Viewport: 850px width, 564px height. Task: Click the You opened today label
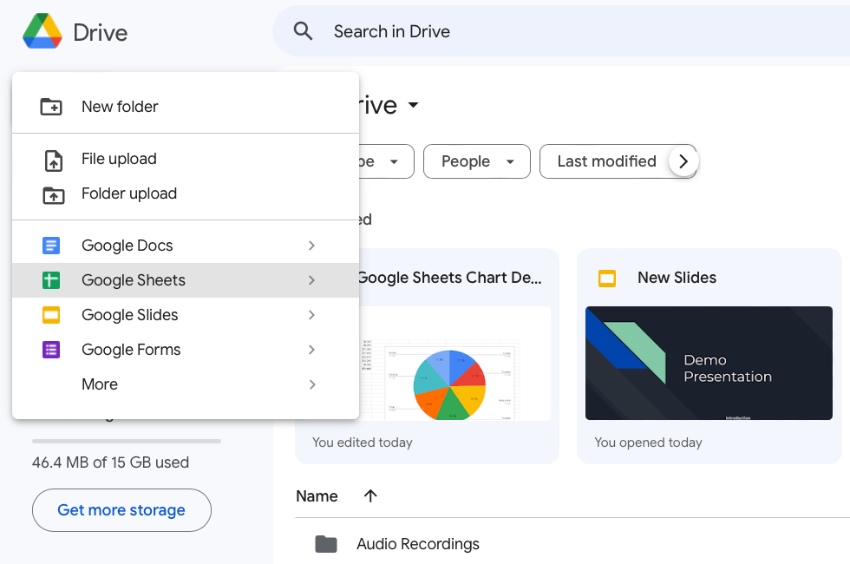[648, 443]
